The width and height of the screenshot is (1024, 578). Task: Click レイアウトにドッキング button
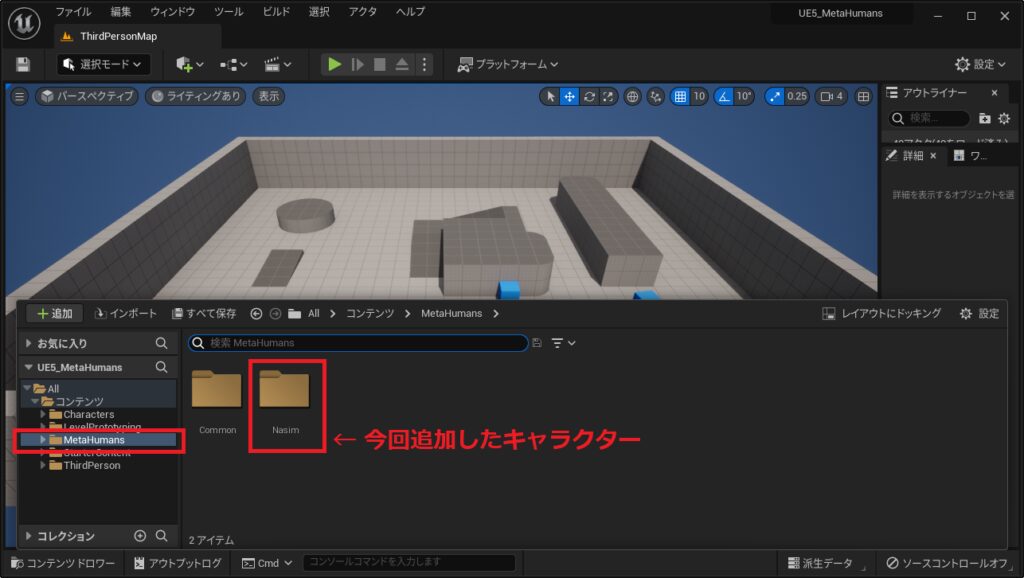[882, 313]
